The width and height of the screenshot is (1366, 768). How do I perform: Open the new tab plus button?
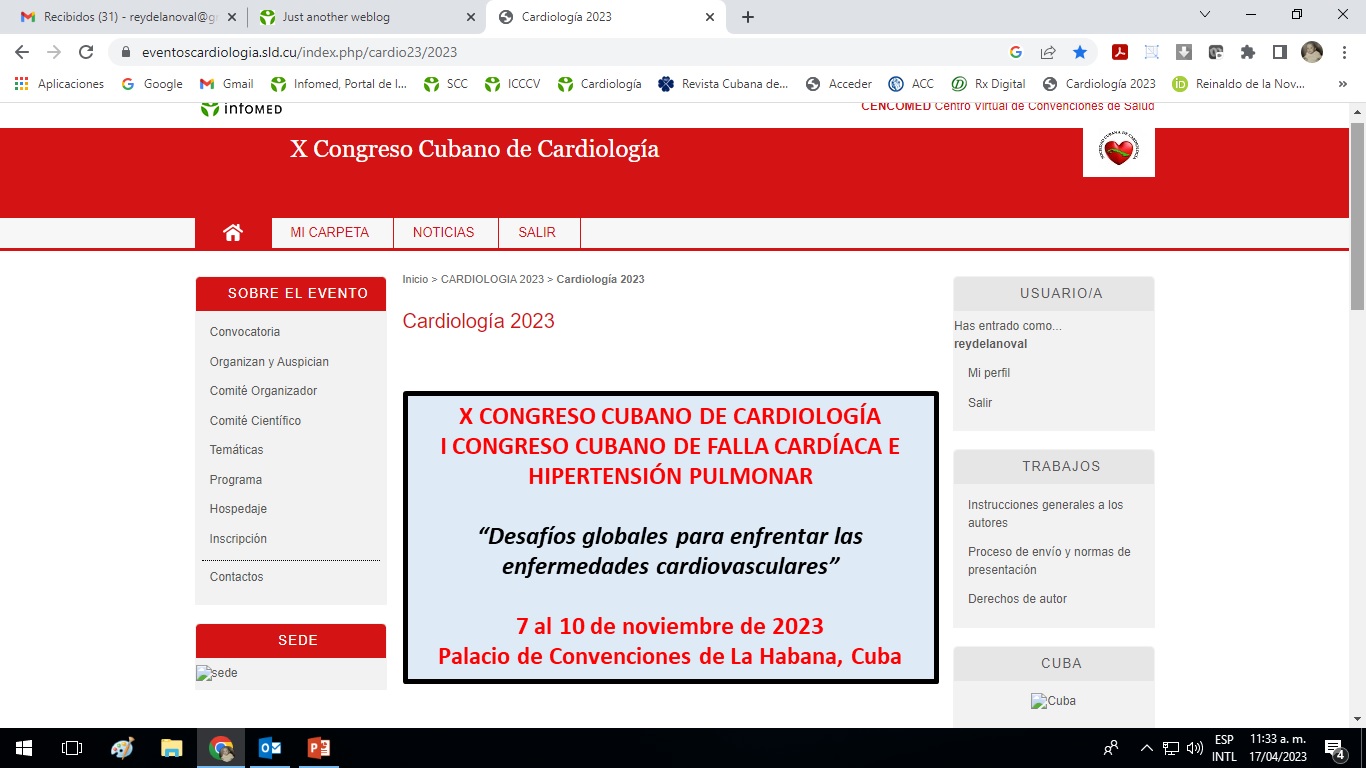[x=748, y=17]
